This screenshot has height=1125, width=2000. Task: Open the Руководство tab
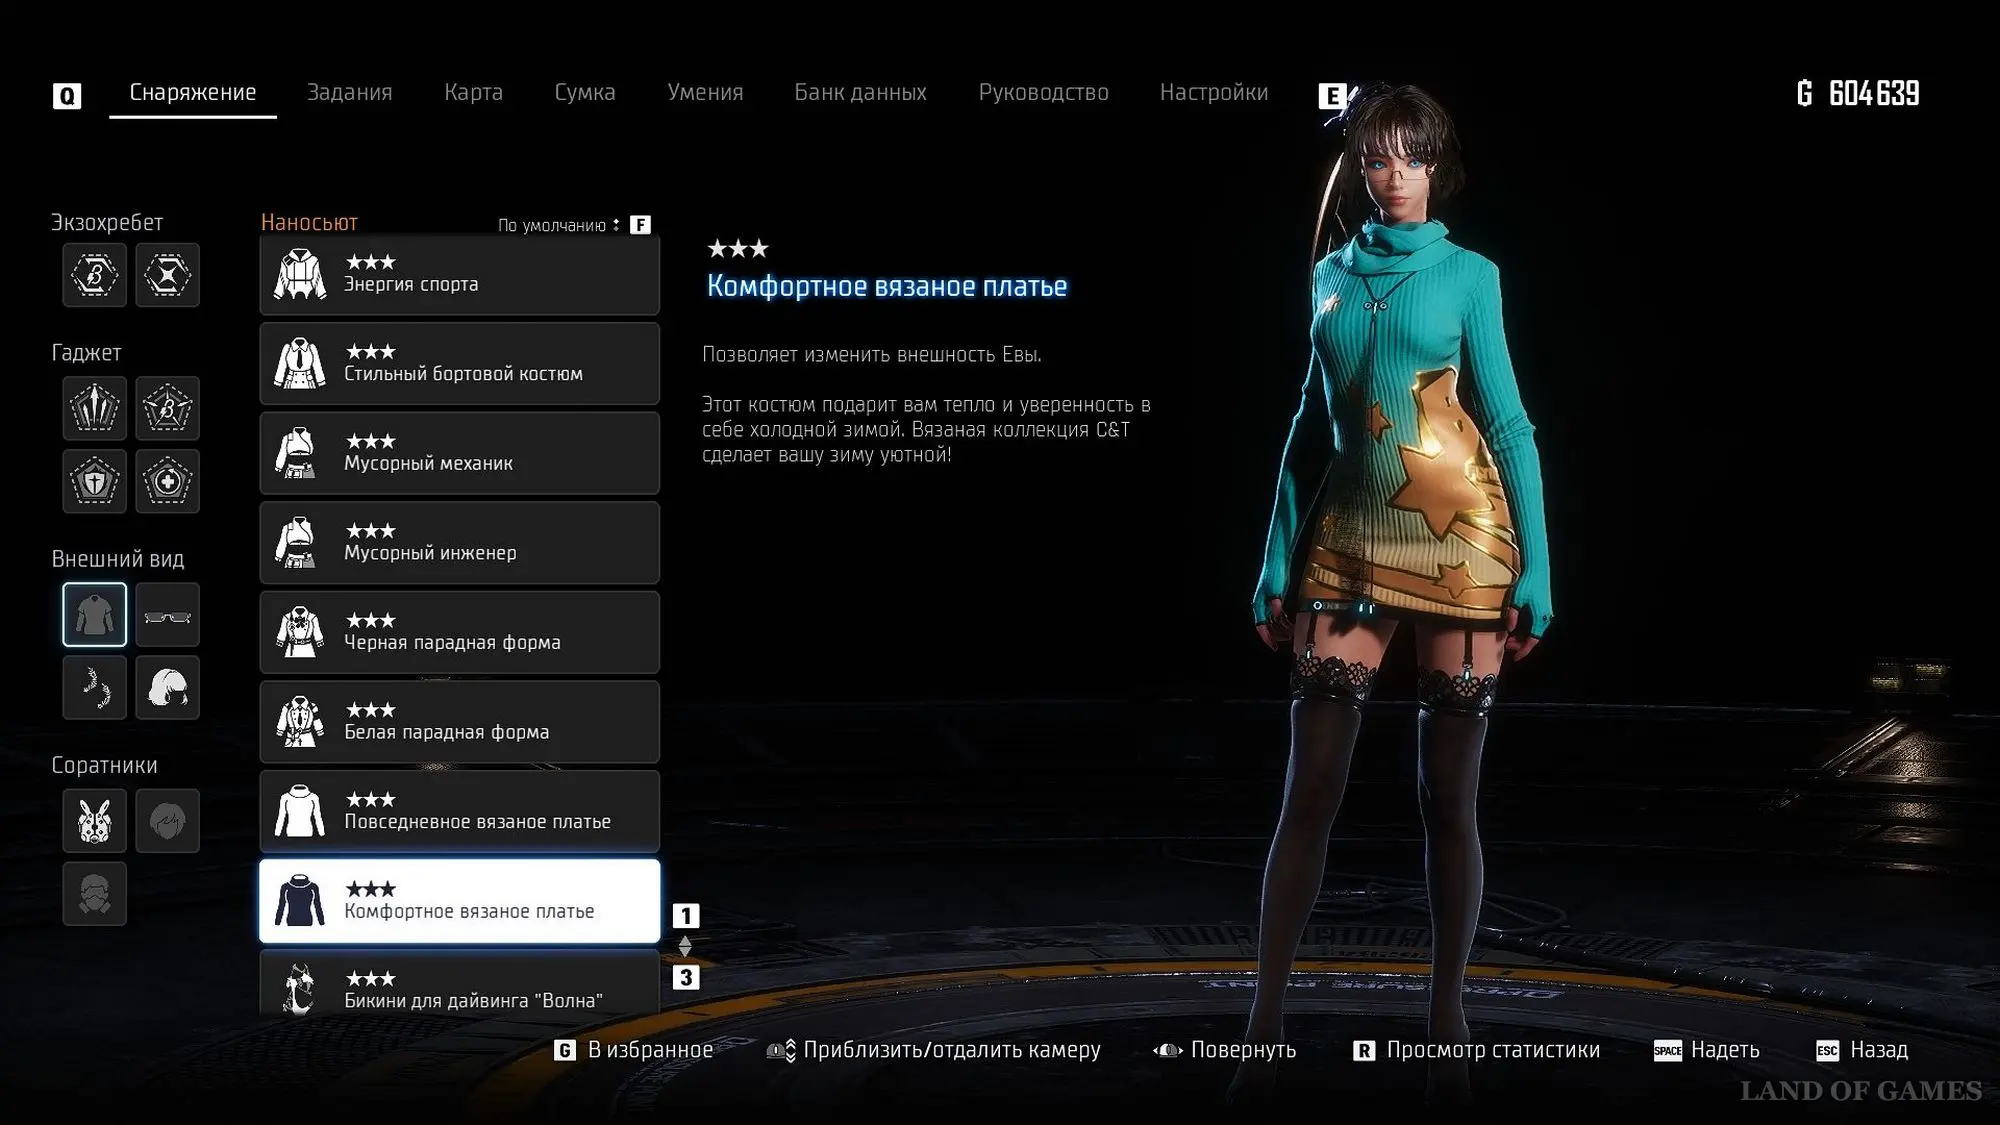tap(1043, 92)
